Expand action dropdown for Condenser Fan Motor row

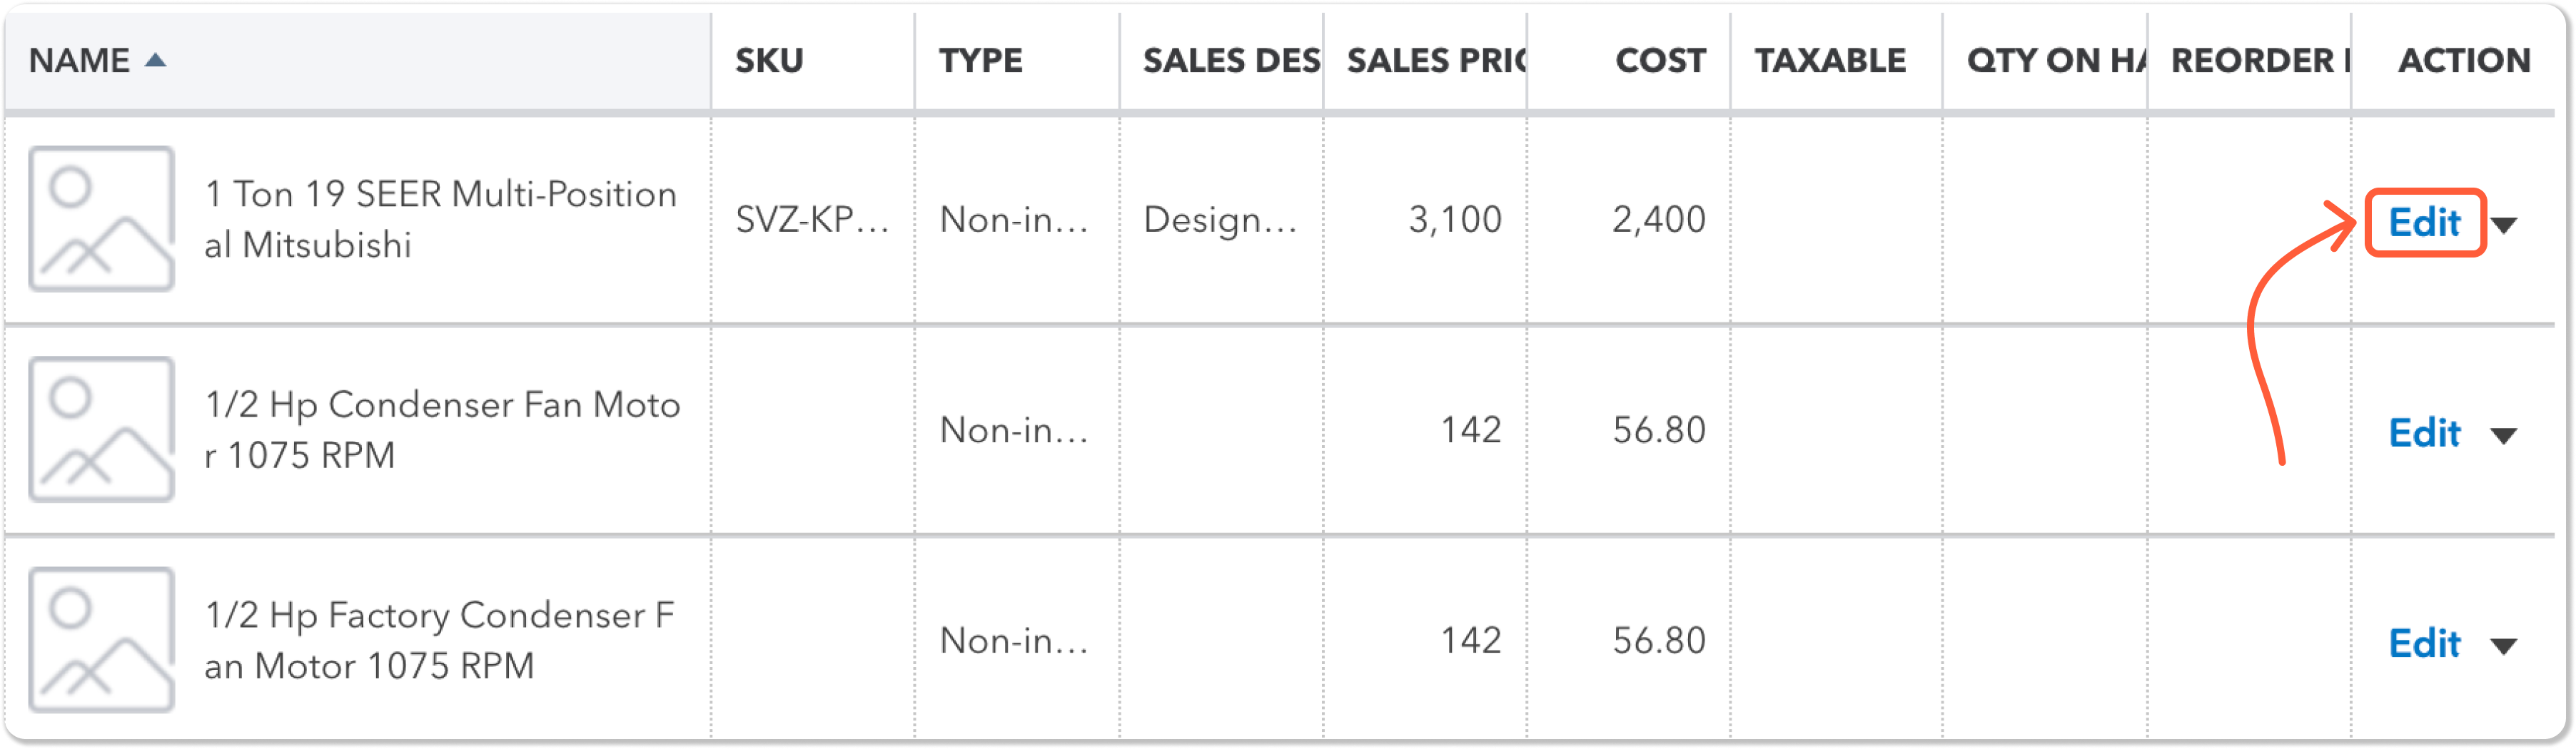tap(2503, 435)
